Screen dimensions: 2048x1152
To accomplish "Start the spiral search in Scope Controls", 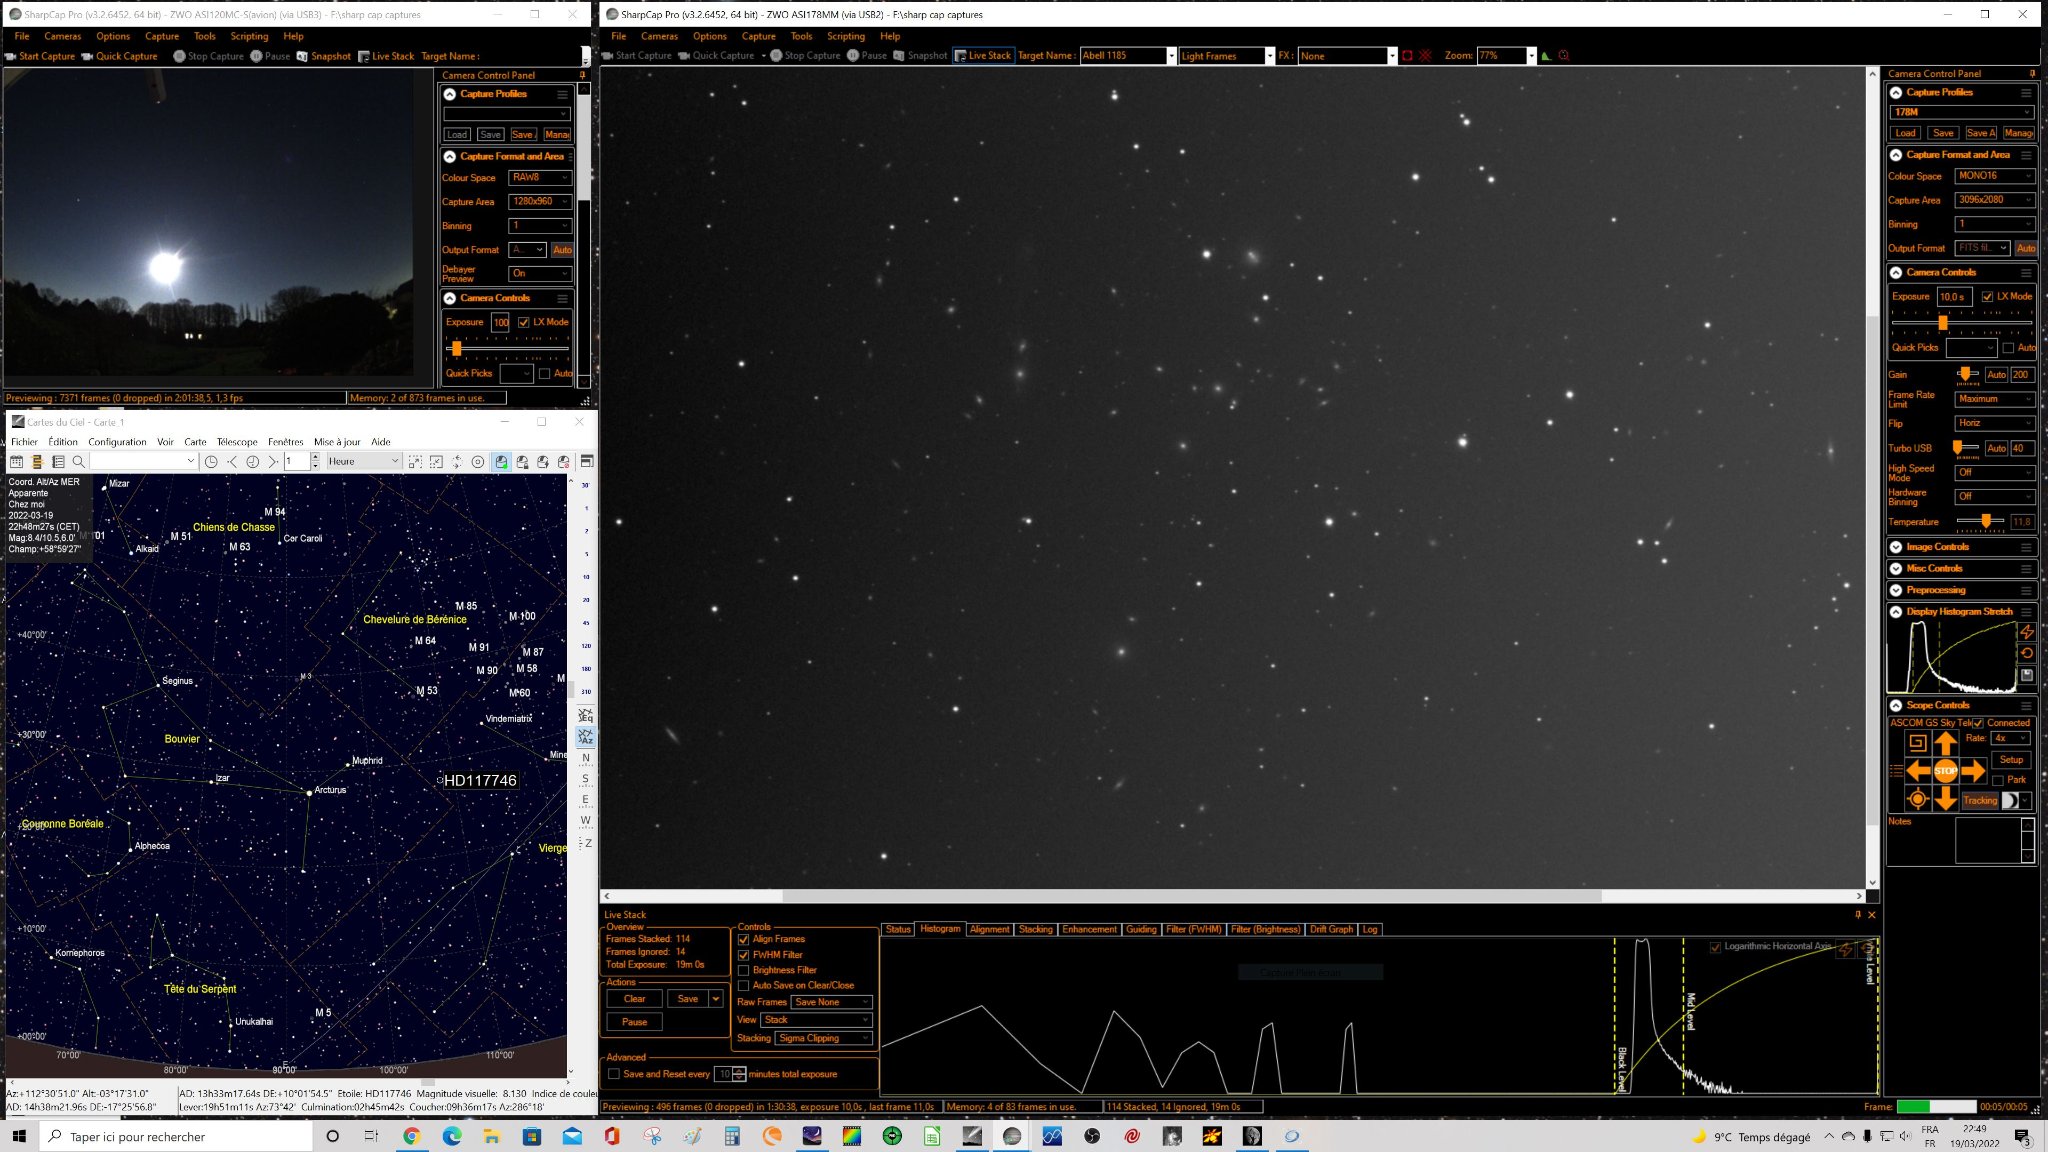I will tap(1917, 742).
